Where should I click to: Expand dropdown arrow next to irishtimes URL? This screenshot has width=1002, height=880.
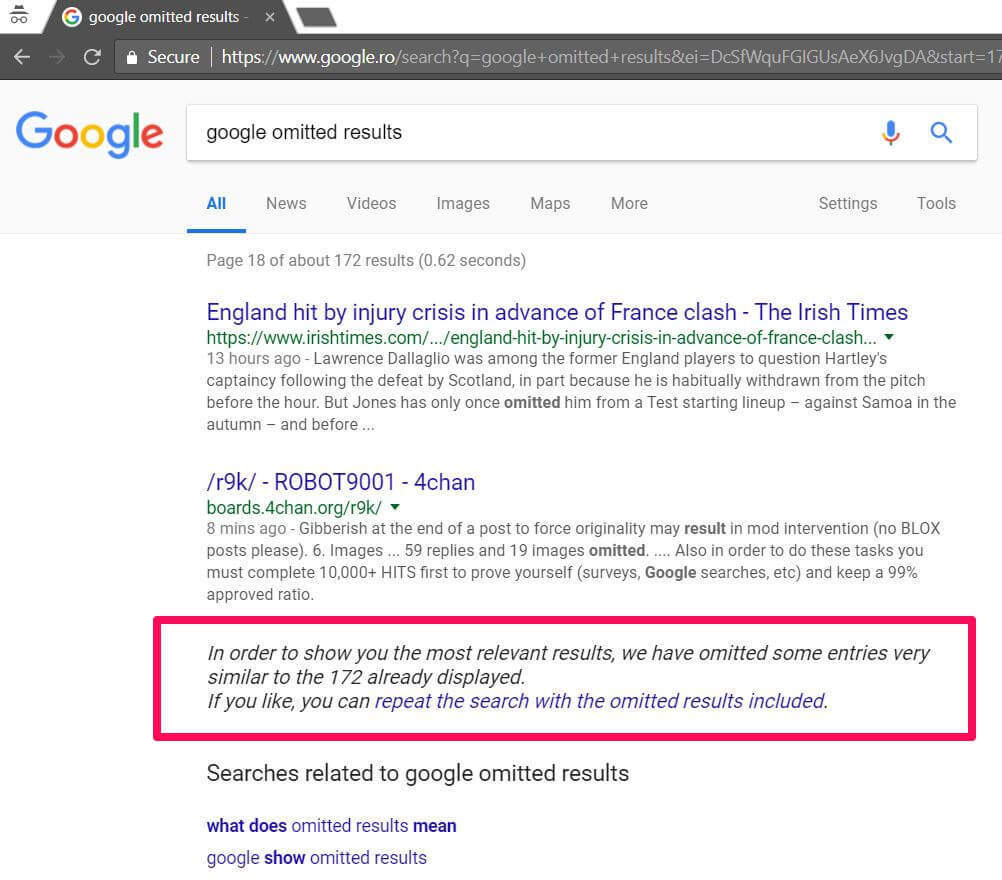click(x=889, y=337)
